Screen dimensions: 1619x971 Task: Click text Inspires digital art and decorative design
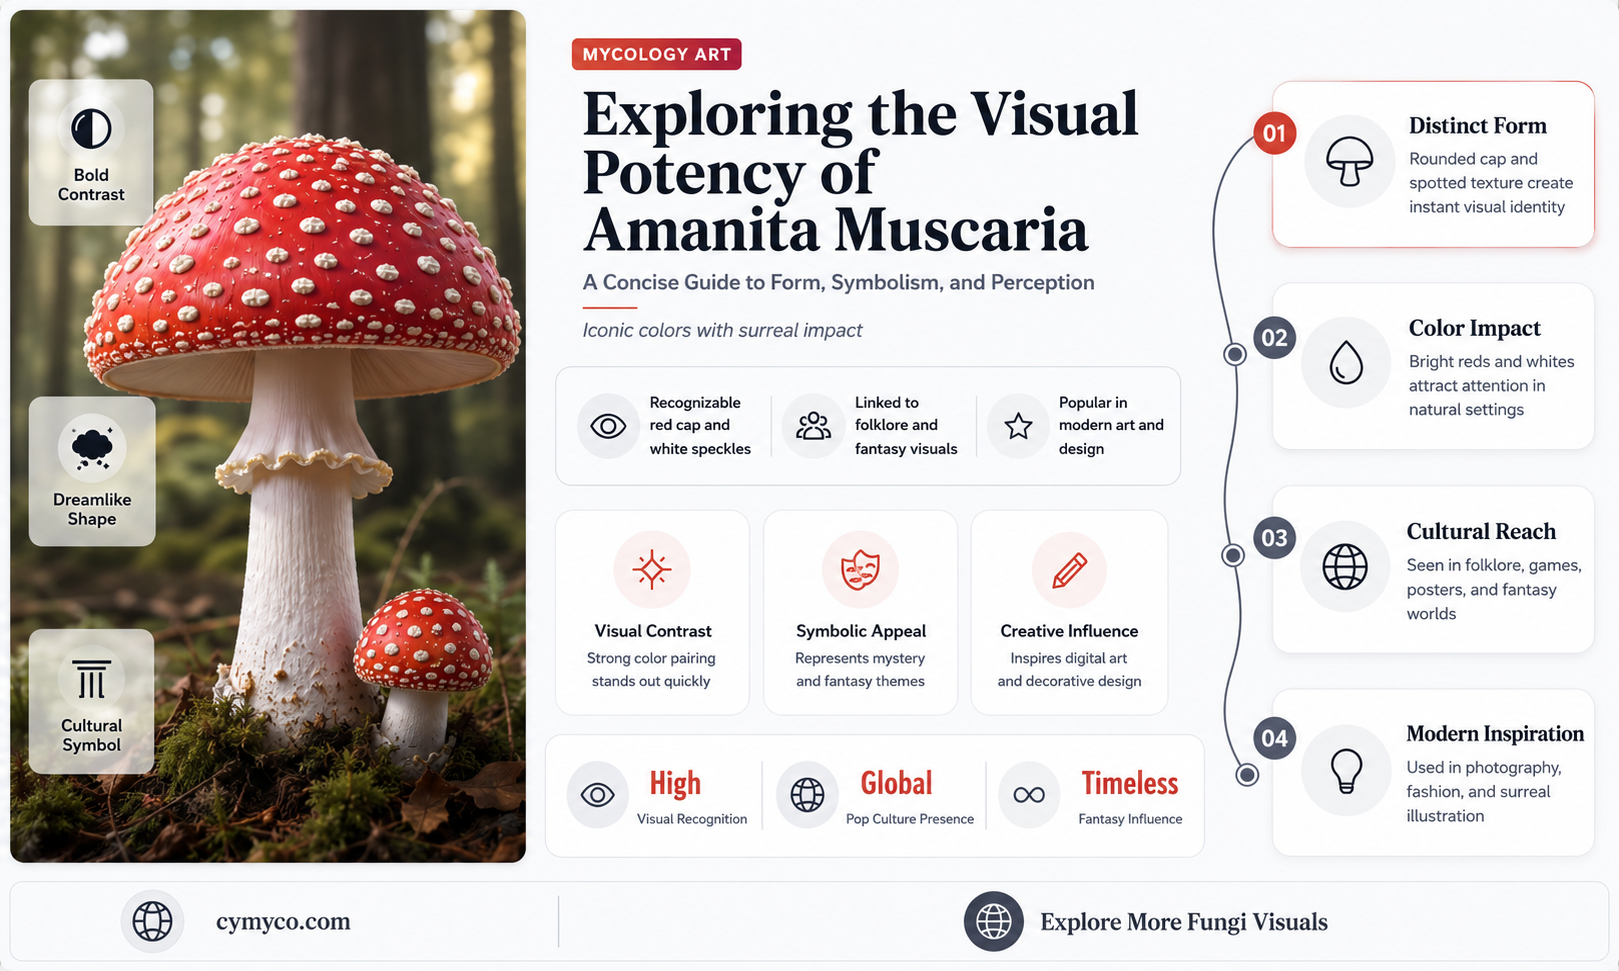[x=1069, y=670]
